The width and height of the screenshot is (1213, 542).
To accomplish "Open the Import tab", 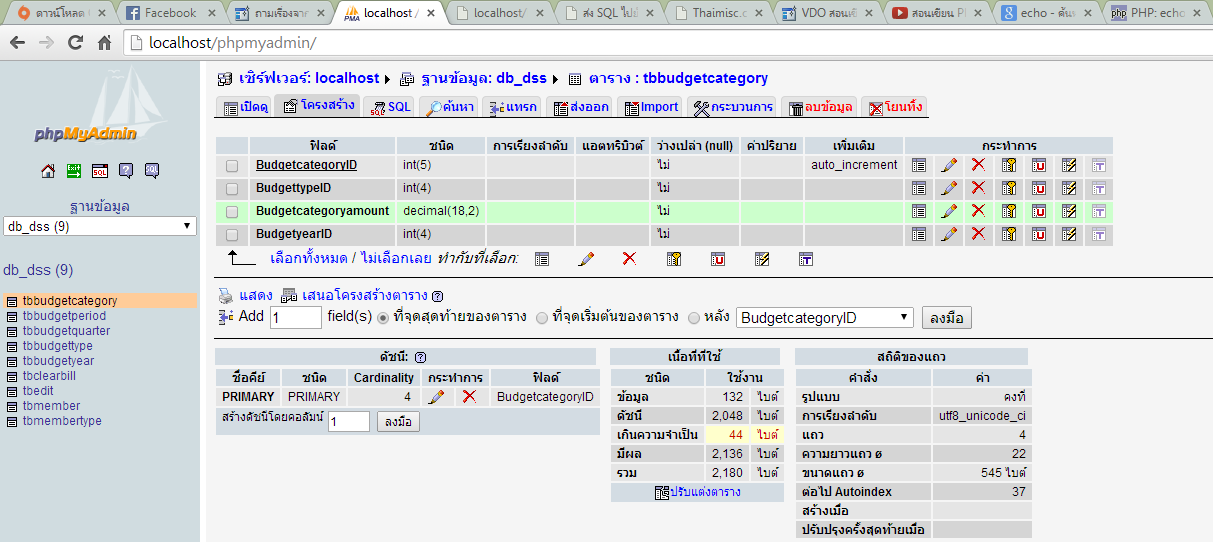I will tap(650, 107).
